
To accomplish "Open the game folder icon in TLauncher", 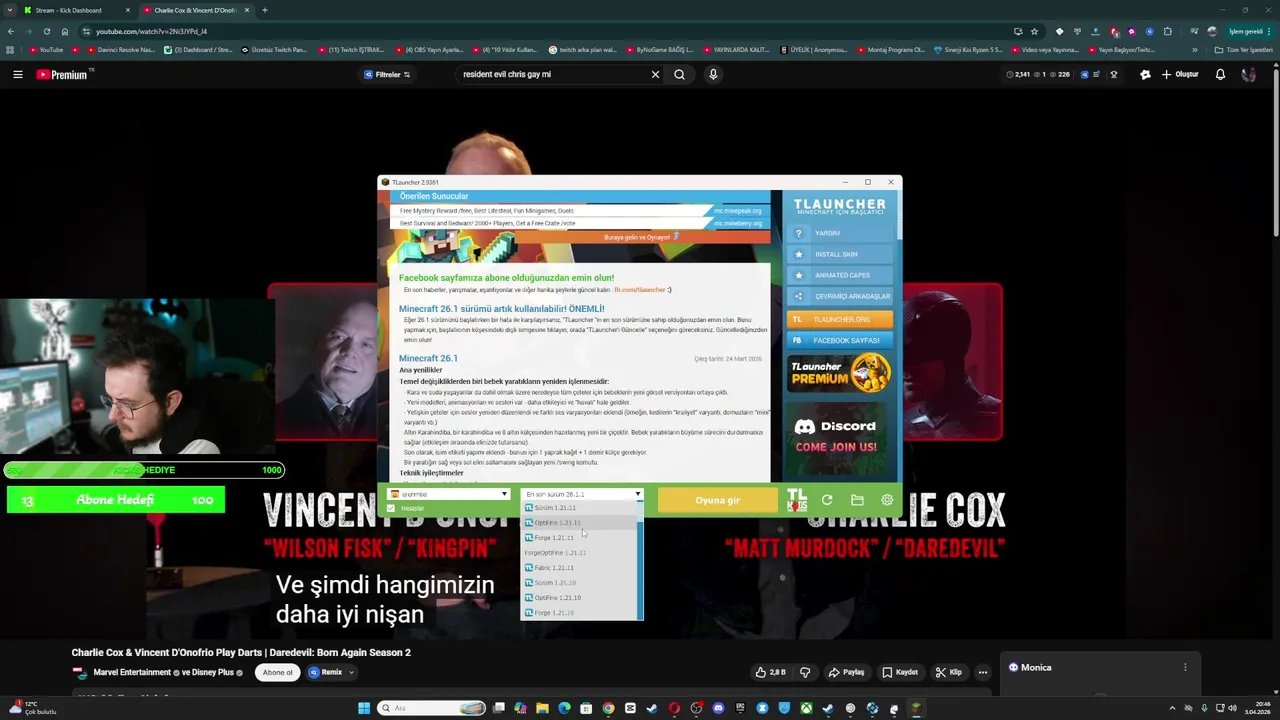I will pos(857,500).
